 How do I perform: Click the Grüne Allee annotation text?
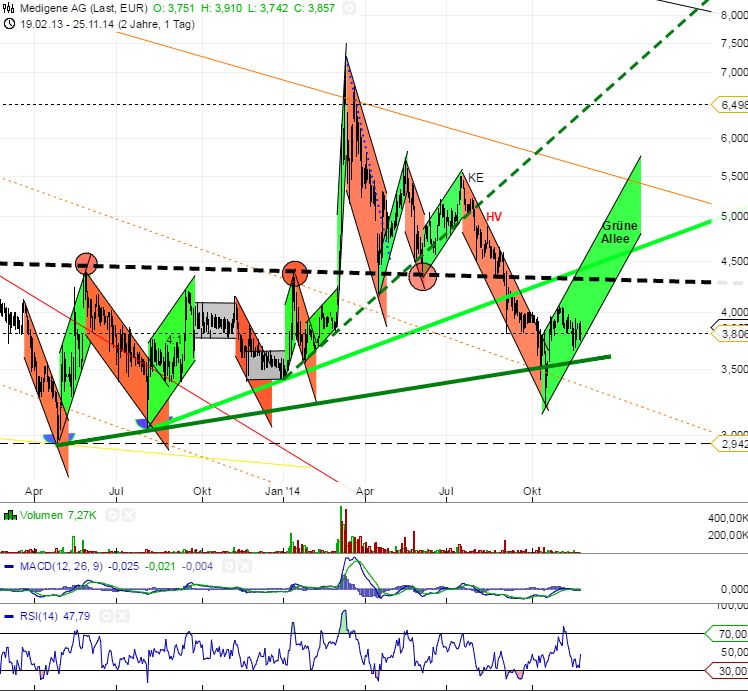pos(619,232)
